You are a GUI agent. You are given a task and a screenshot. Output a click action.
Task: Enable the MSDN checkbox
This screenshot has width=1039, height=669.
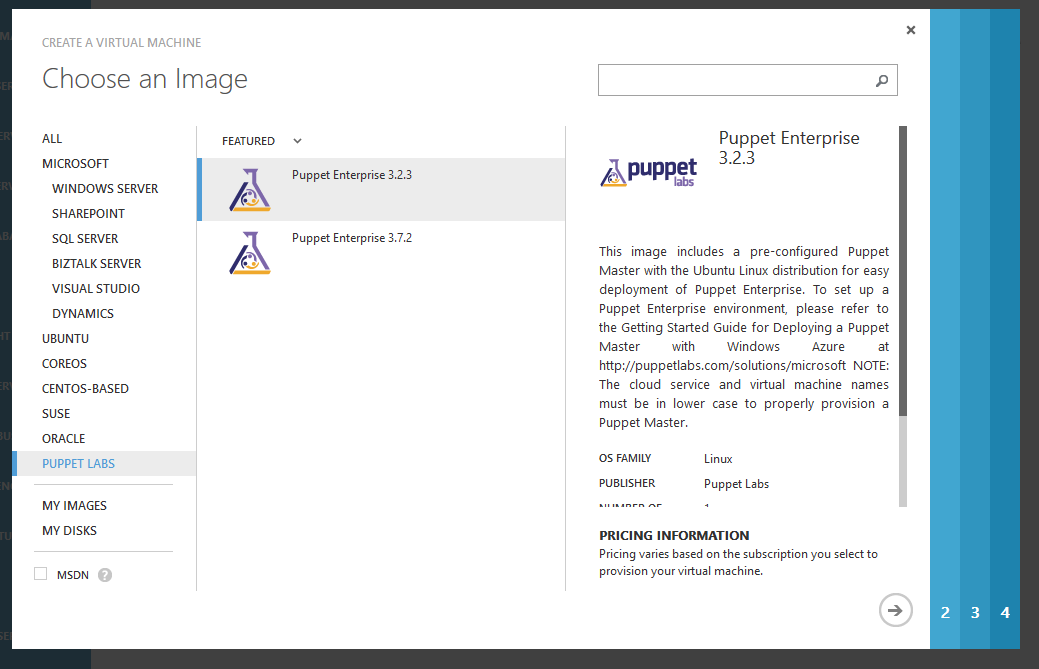[x=41, y=574]
